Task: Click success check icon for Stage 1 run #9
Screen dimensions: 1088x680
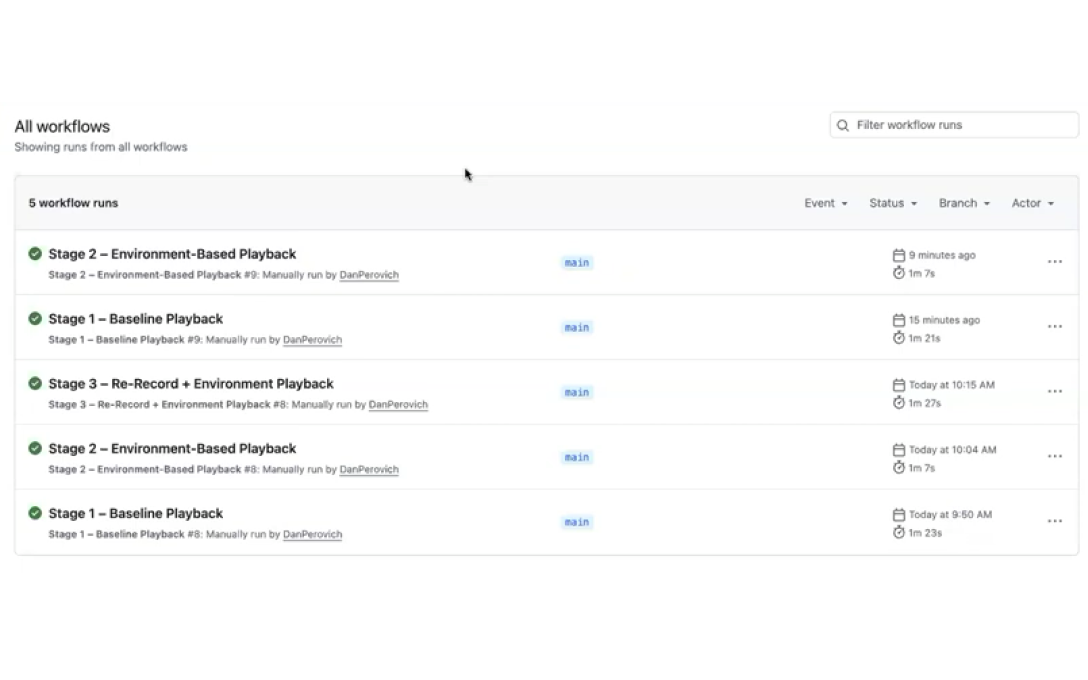Action: 35,318
